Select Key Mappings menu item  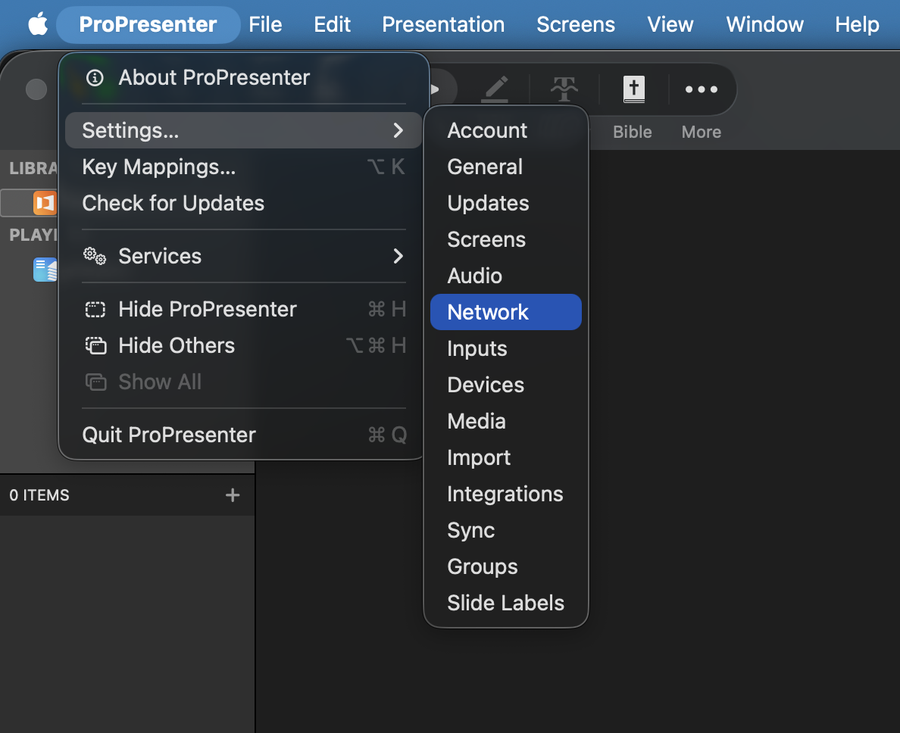(244, 167)
